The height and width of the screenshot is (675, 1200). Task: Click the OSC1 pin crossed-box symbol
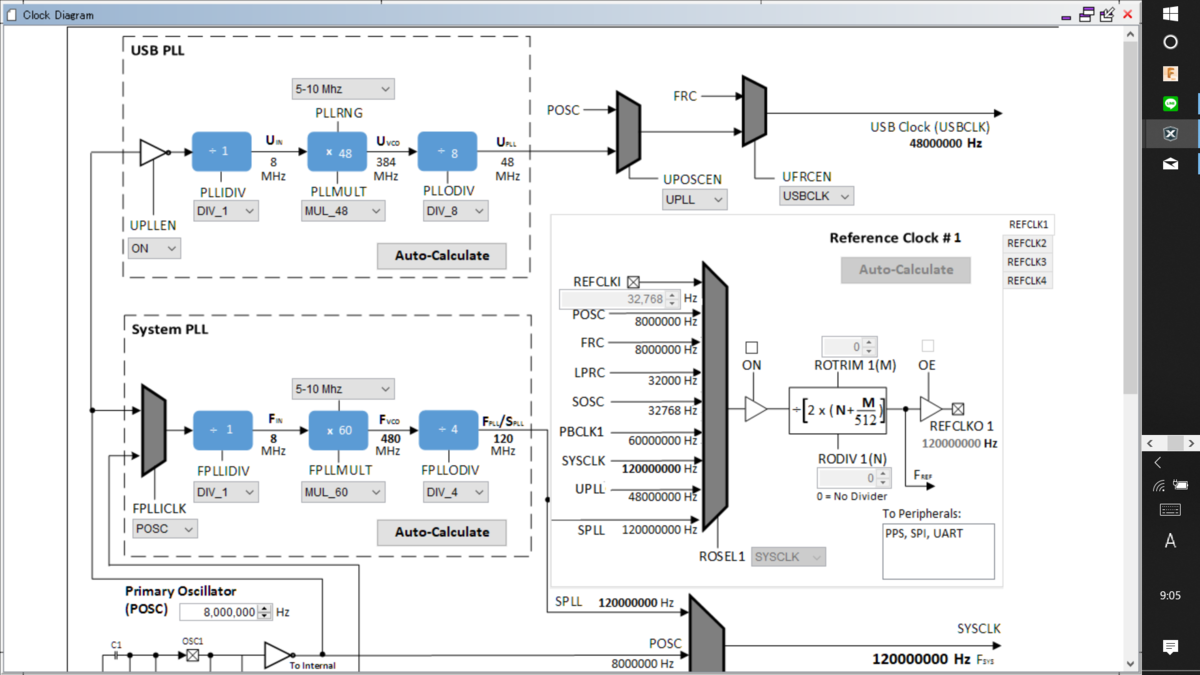[193, 655]
